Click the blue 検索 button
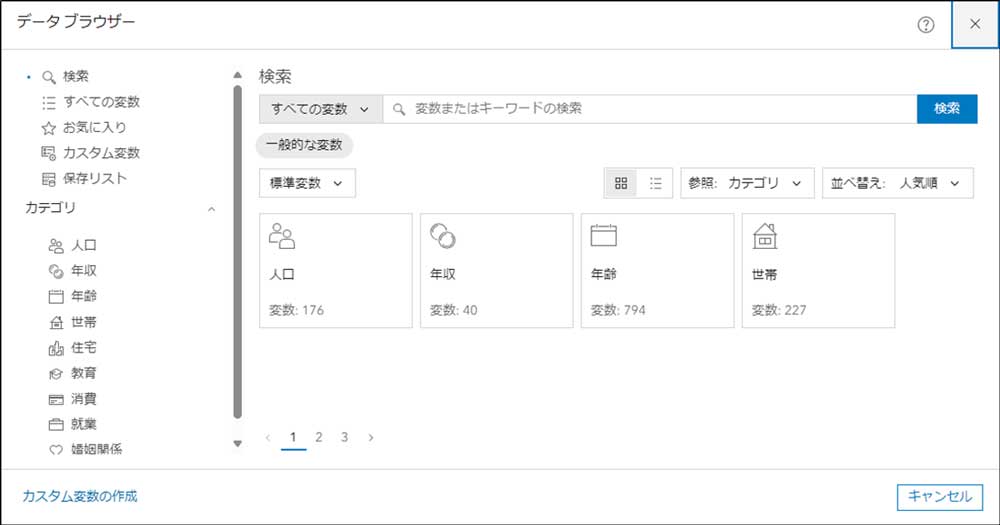1000x525 pixels. (x=946, y=108)
